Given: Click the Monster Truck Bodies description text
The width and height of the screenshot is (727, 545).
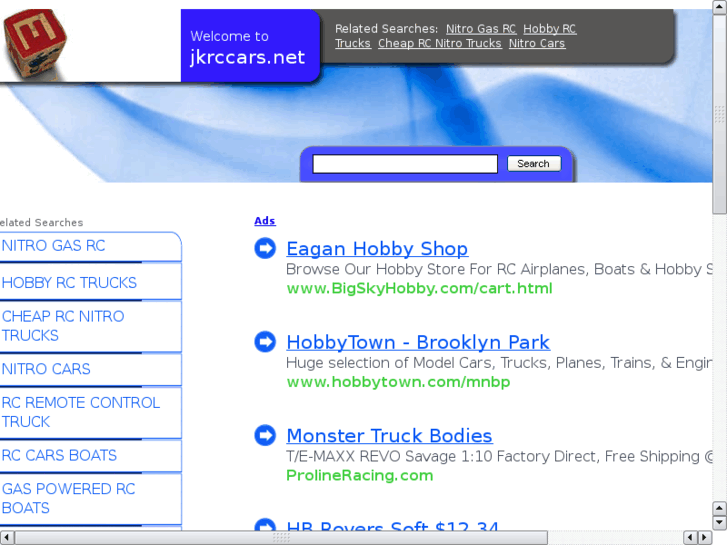Looking at the screenshot, I should coord(499,456).
